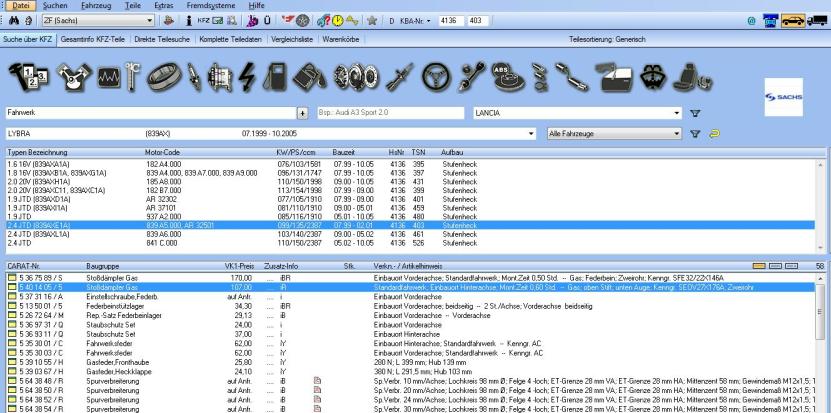This screenshot has width=831, height=413.
Task: Open the service wrench 1-2-3 category
Action: point(29,77)
